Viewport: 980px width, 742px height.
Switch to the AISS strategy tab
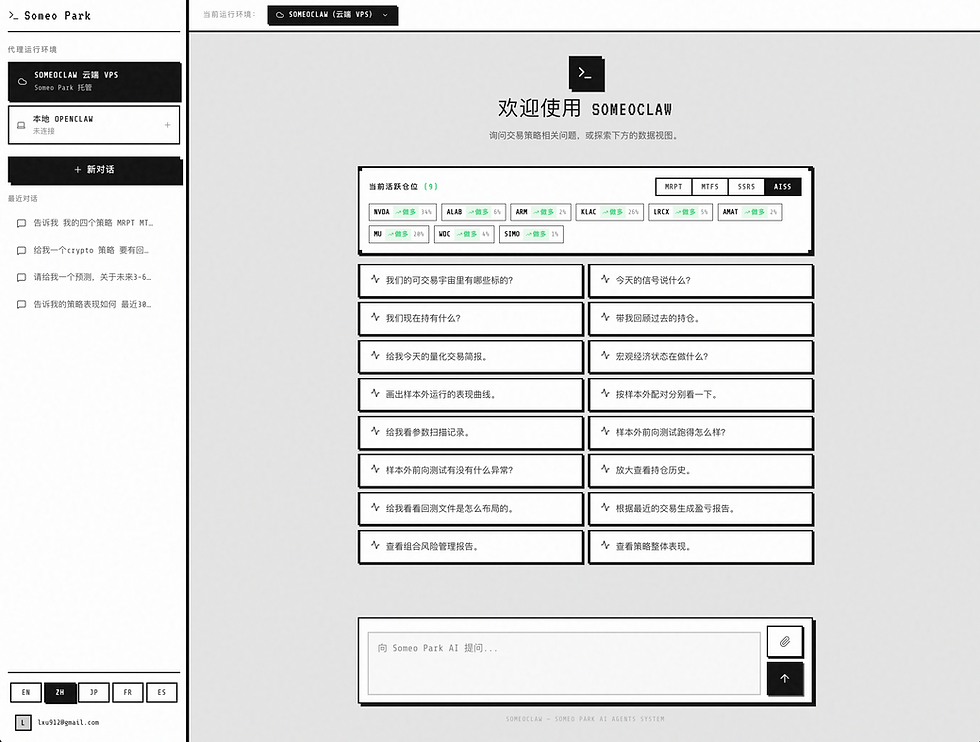782,187
